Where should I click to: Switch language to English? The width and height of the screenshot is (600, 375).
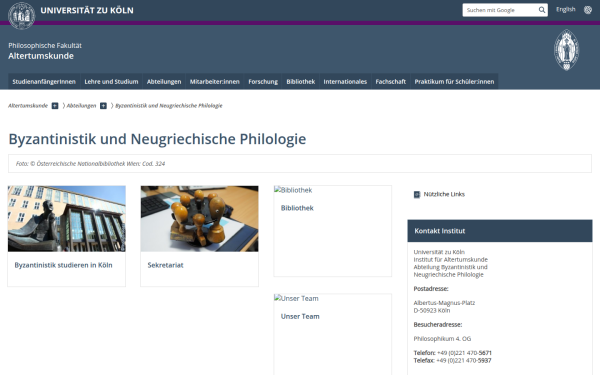(566, 10)
